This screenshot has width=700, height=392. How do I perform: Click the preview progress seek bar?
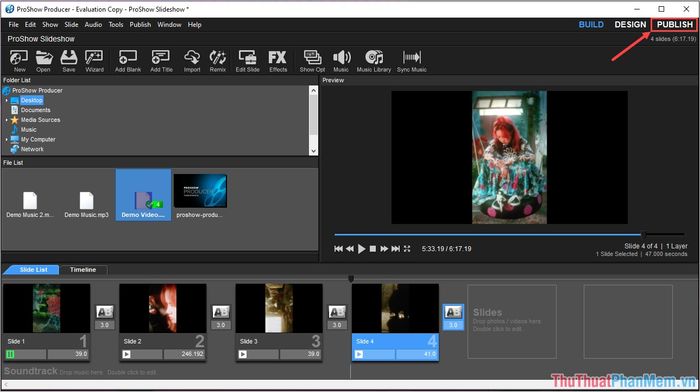(509, 234)
